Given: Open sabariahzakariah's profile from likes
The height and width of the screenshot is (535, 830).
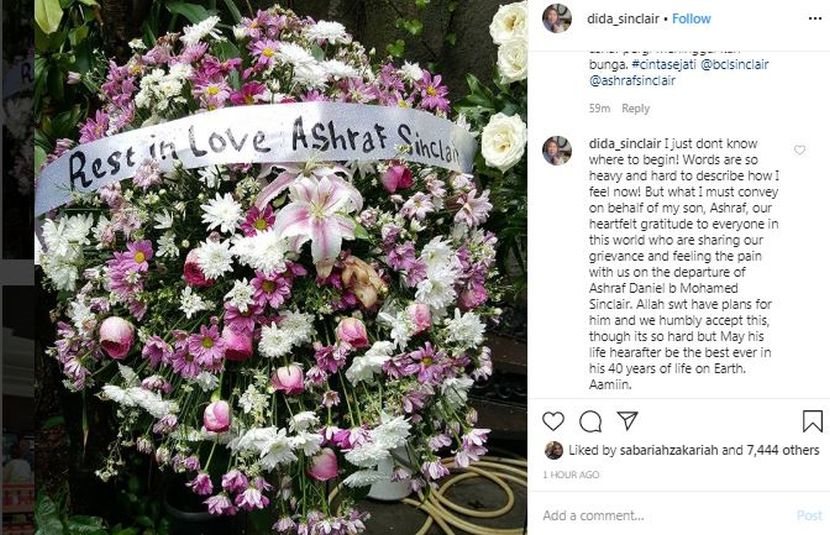Looking at the screenshot, I should 669,450.
